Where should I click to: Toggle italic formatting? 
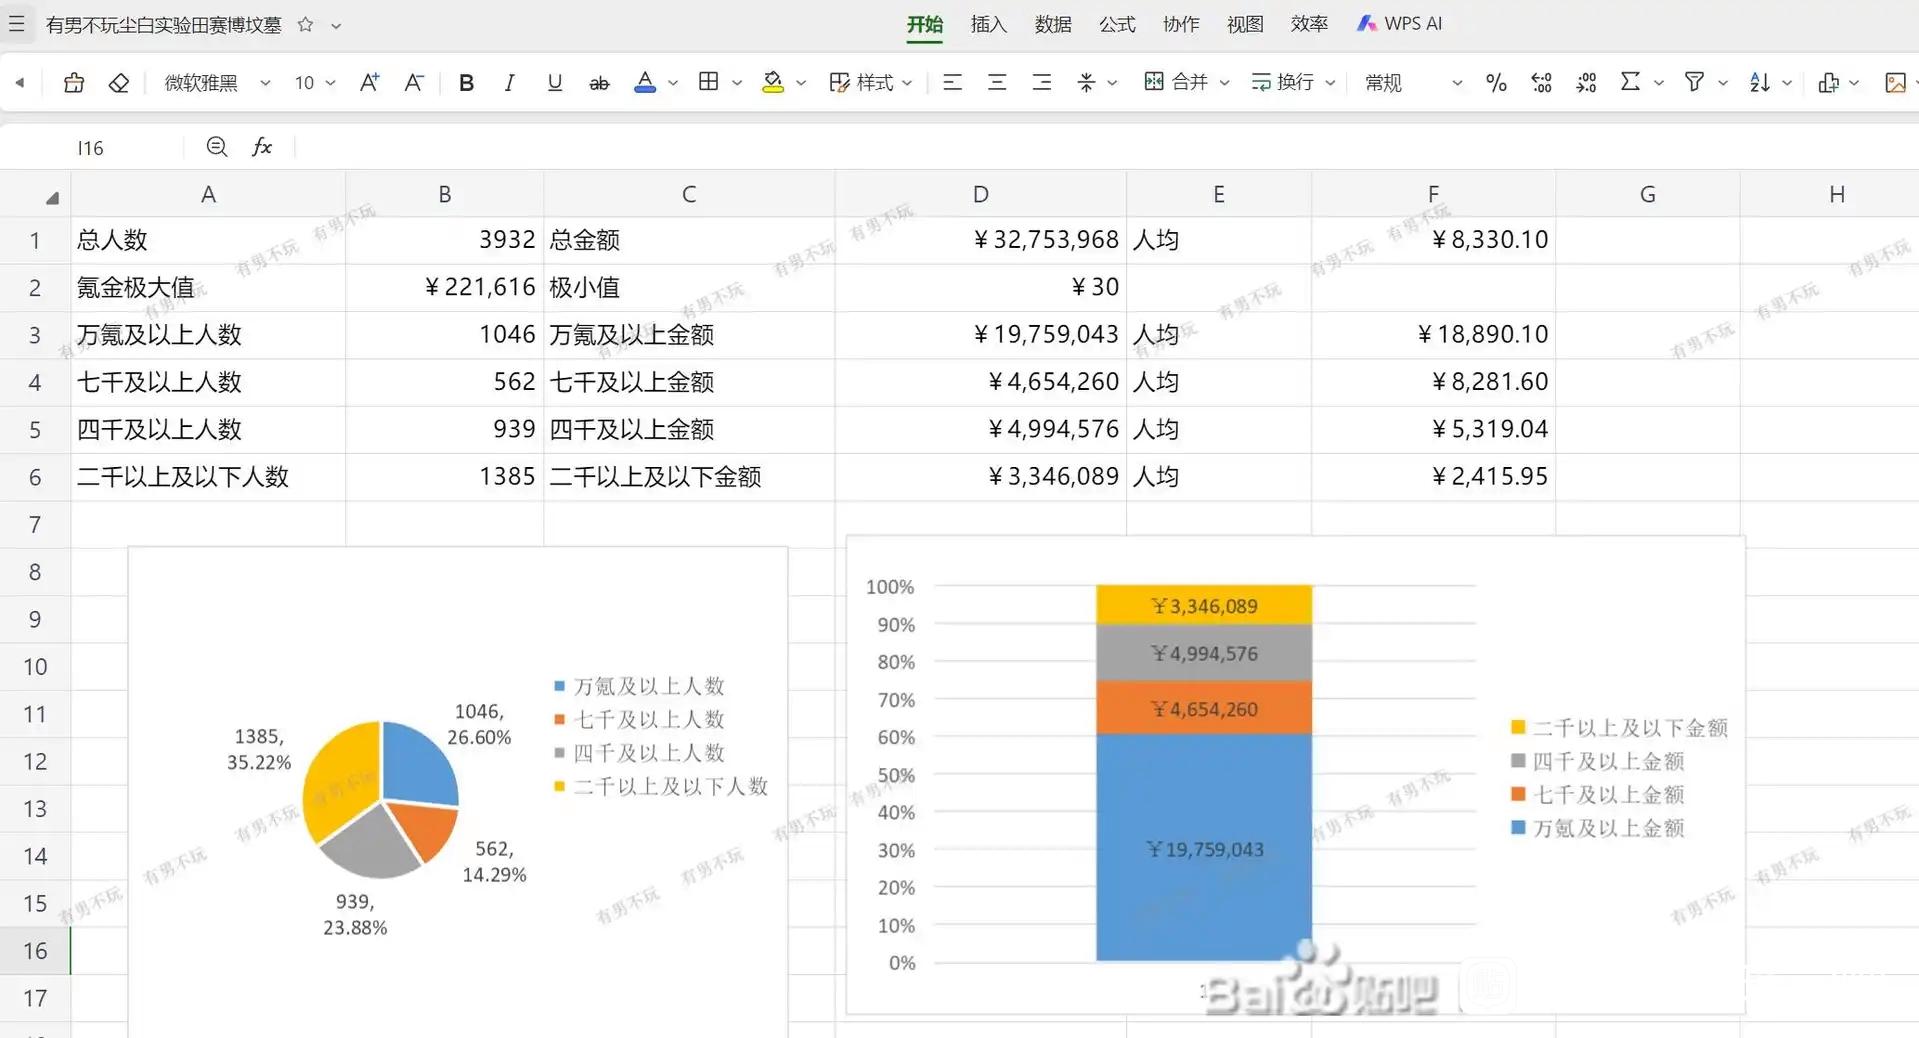click(510, 83)
